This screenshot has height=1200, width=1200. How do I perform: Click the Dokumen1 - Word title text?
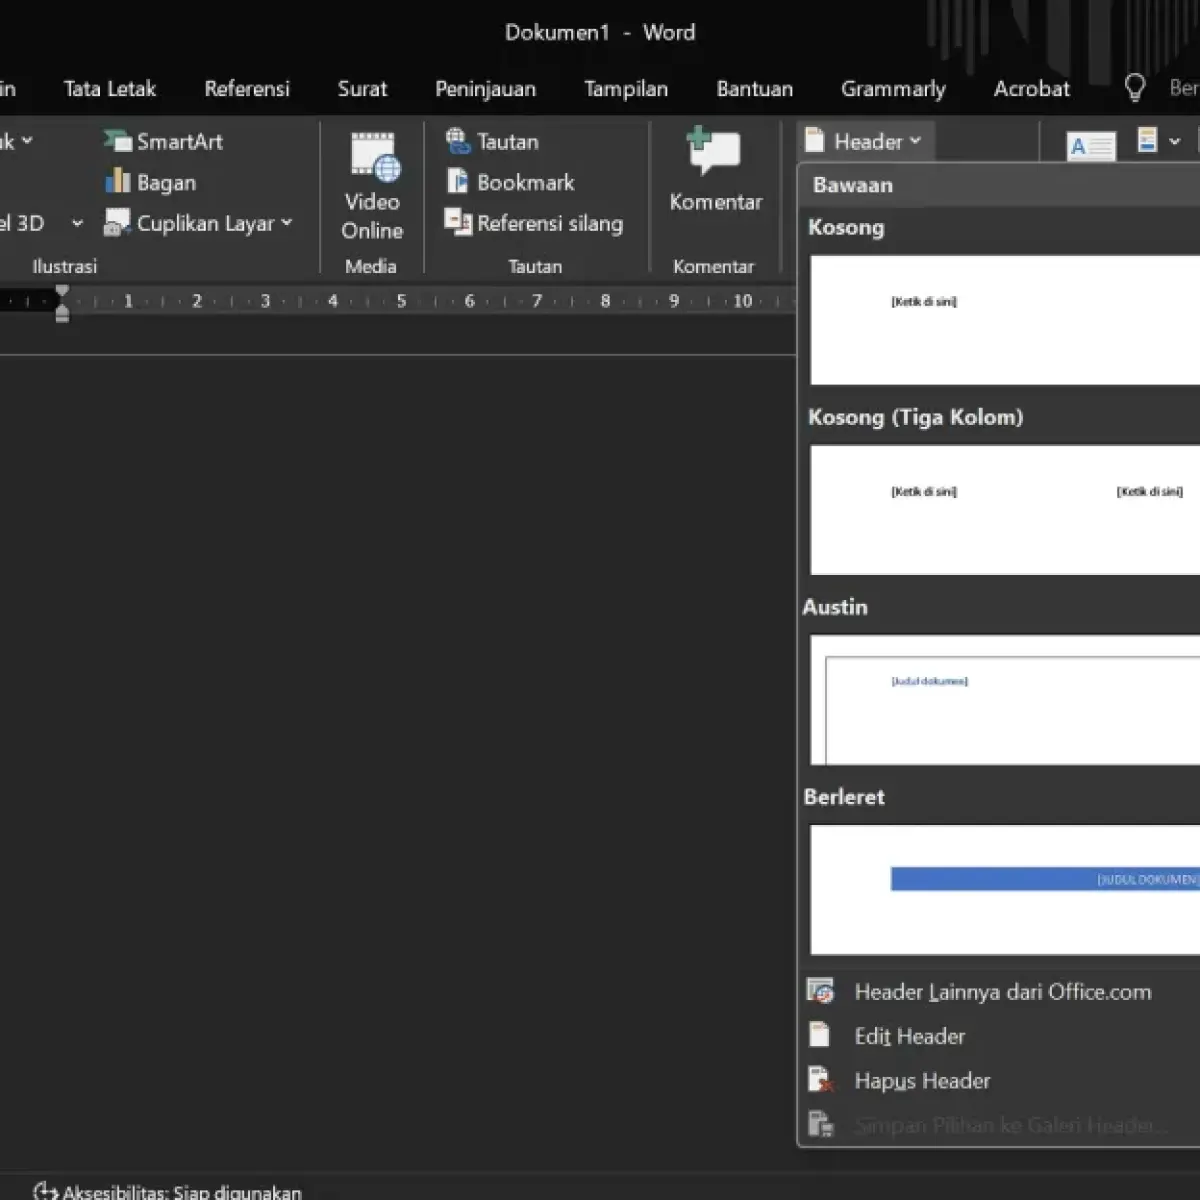pyautogui.click(x=599, y=32)
